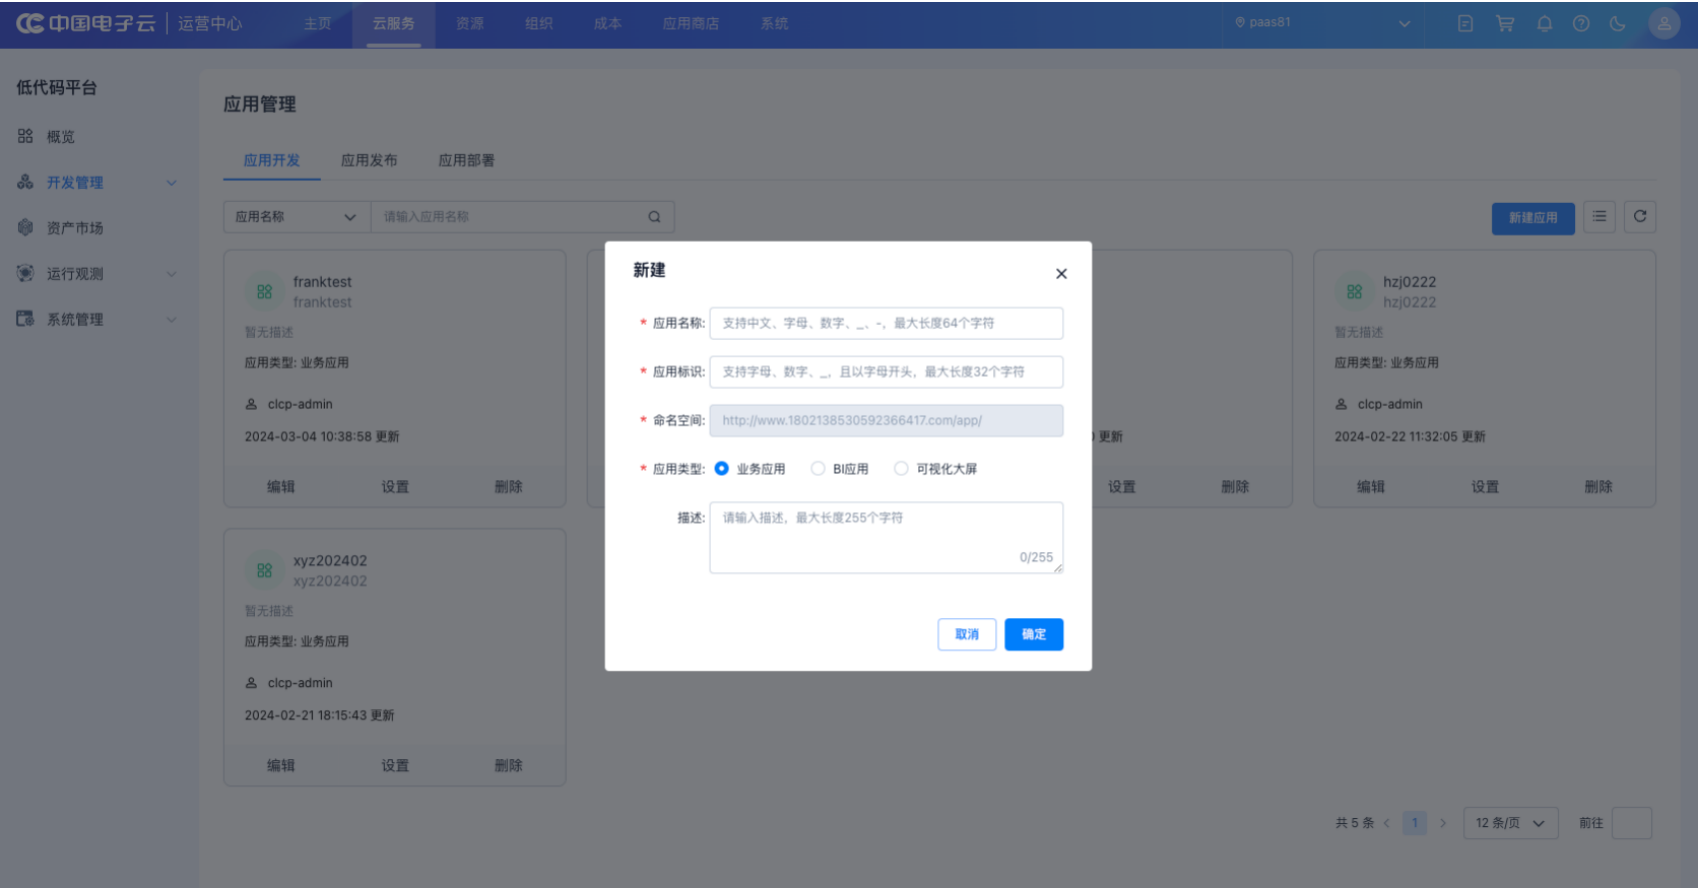
Task: Expand the 系统管理 sidebar group
Action: (171, 320)
